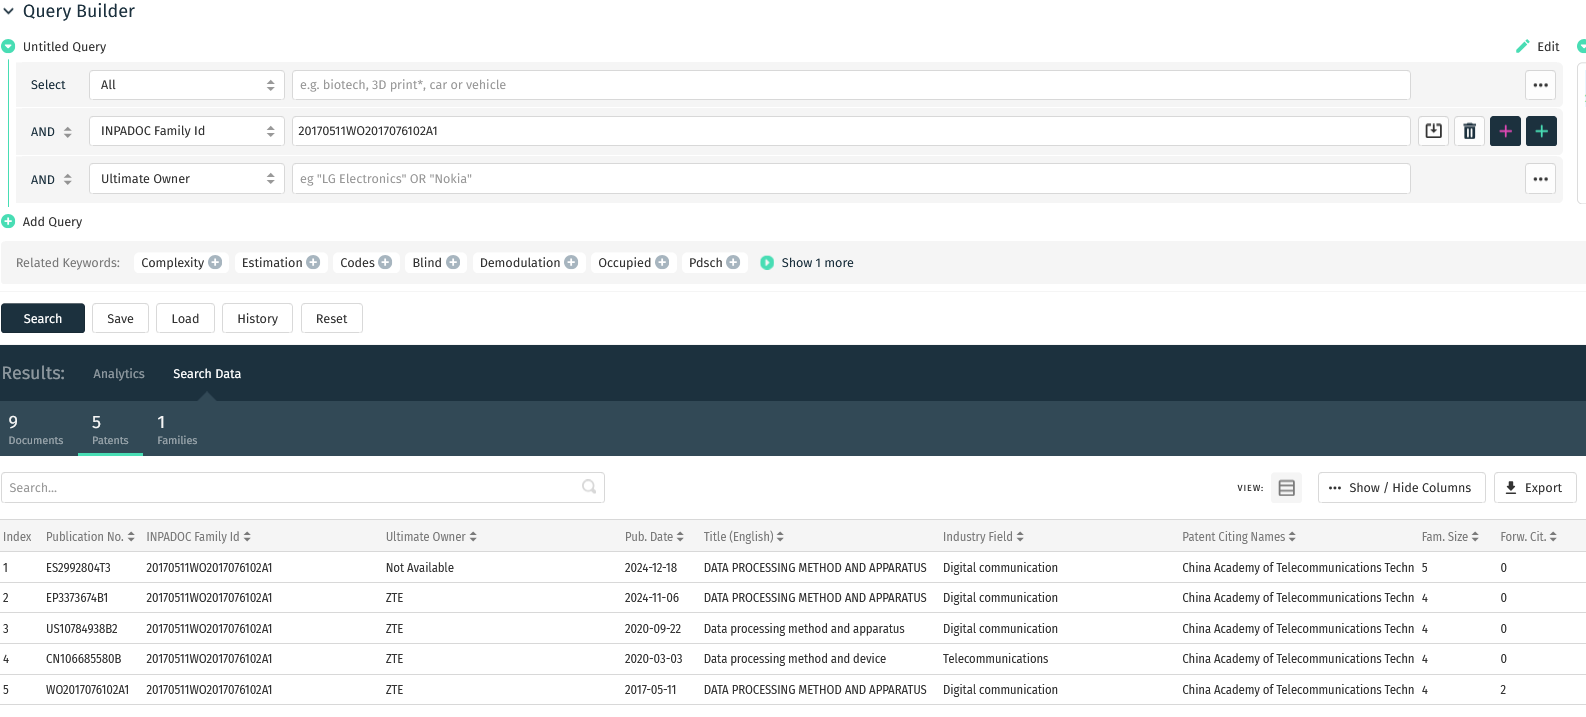Collapse the Query Builder section chevron
This screenshot has height=717, width=1586.
coord(8,12)
